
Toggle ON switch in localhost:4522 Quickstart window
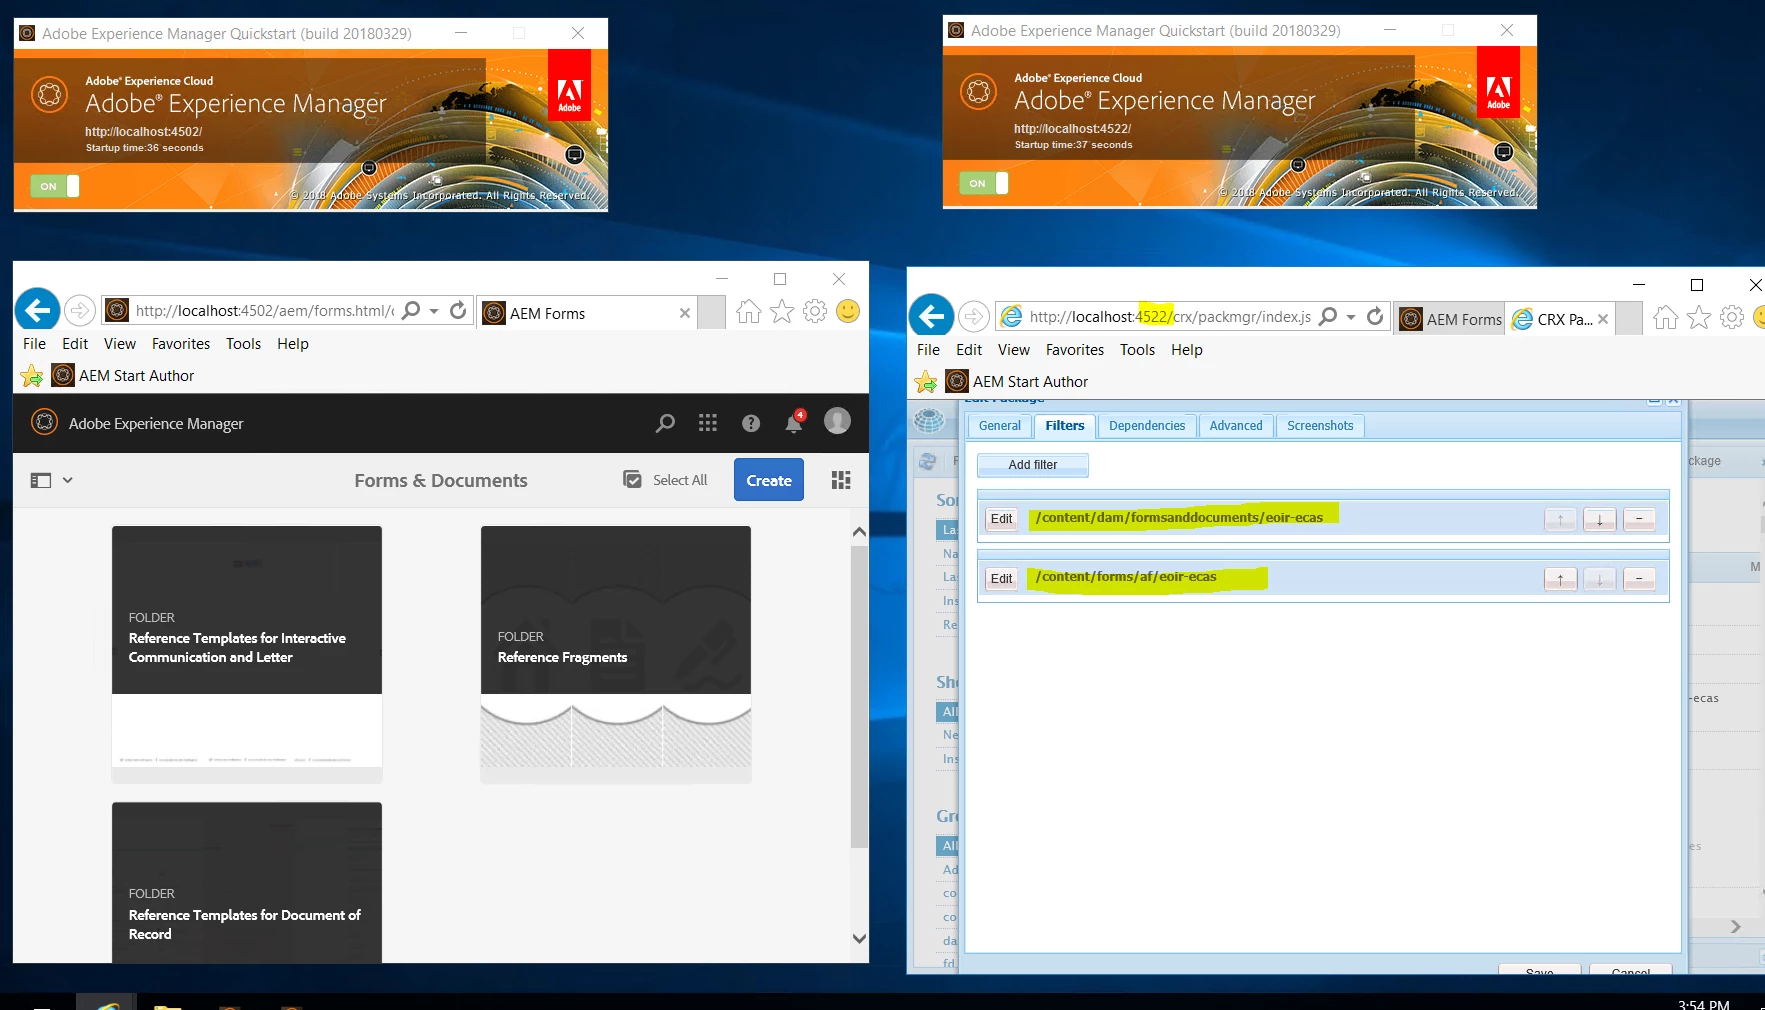(984, 183)
